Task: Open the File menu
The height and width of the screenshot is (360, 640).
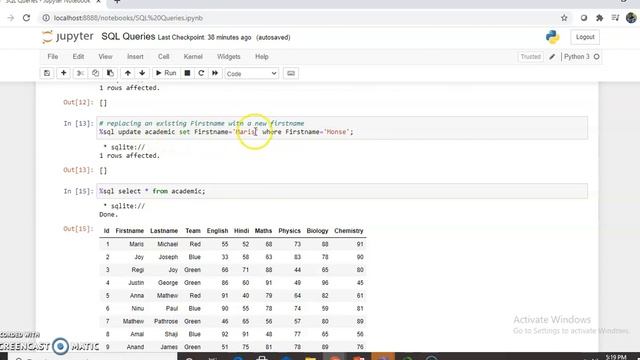Action: [53, 57]
